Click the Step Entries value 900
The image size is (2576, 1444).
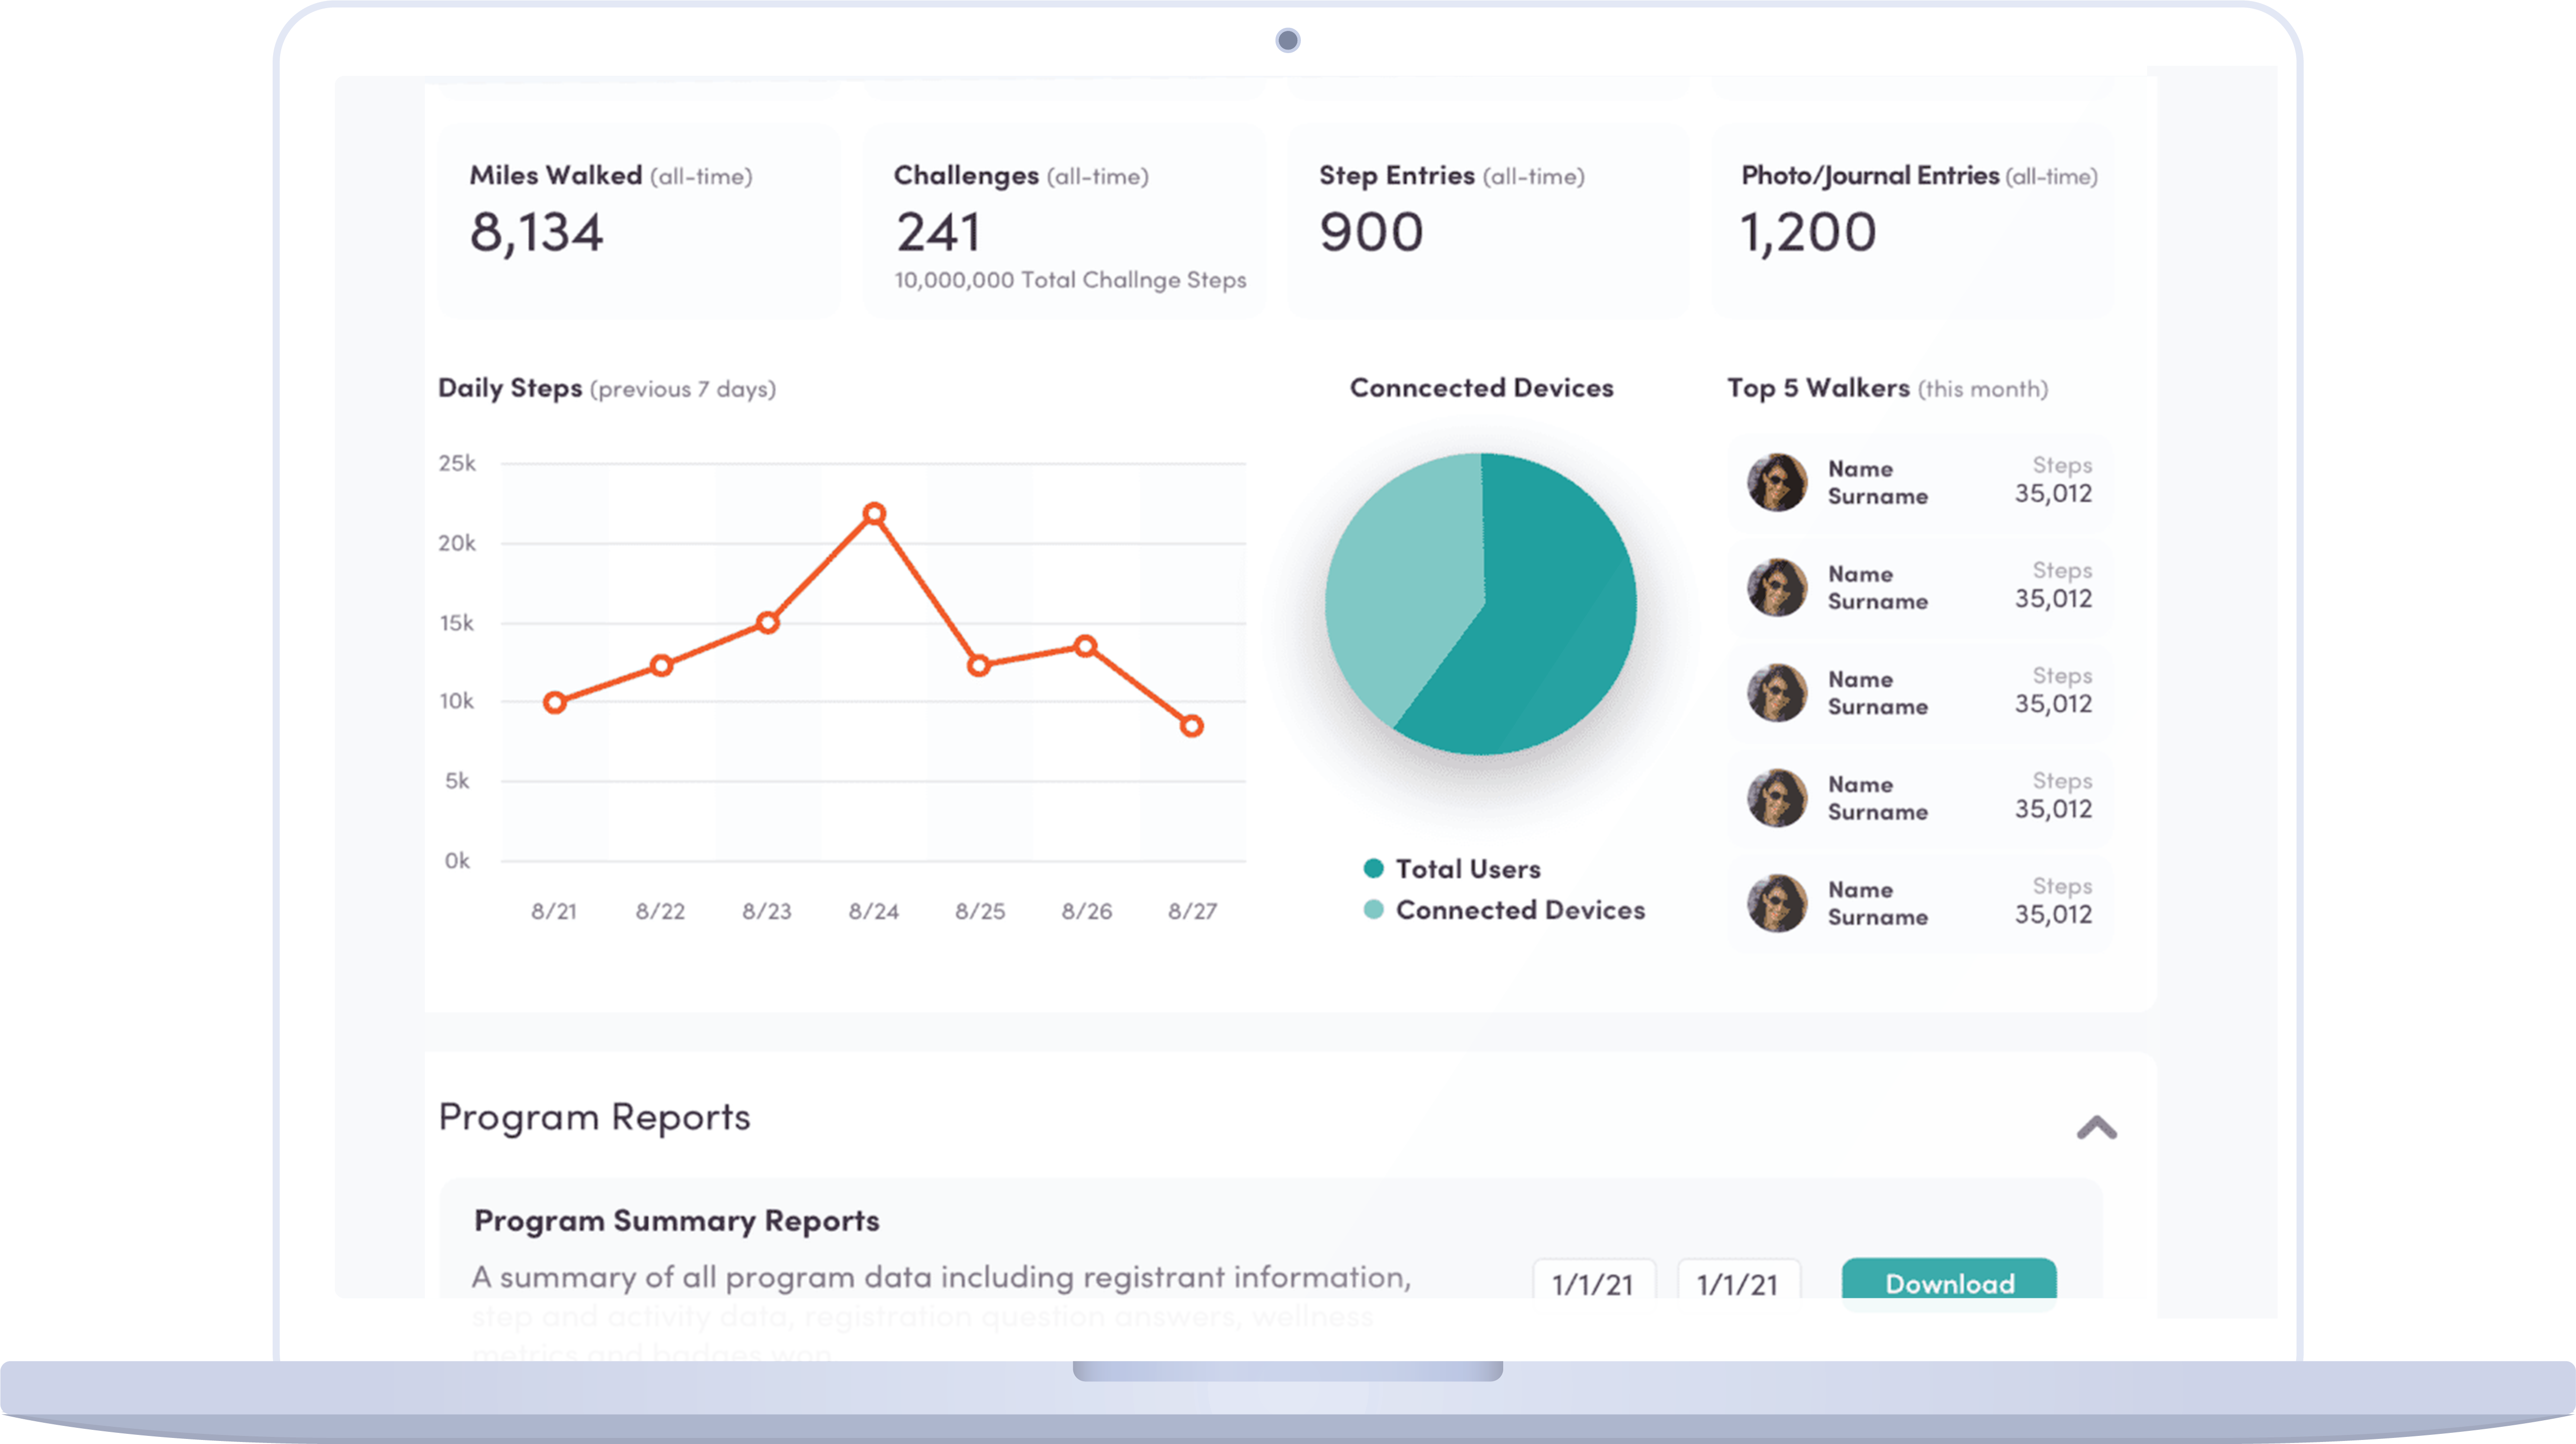pos(1371,232)
